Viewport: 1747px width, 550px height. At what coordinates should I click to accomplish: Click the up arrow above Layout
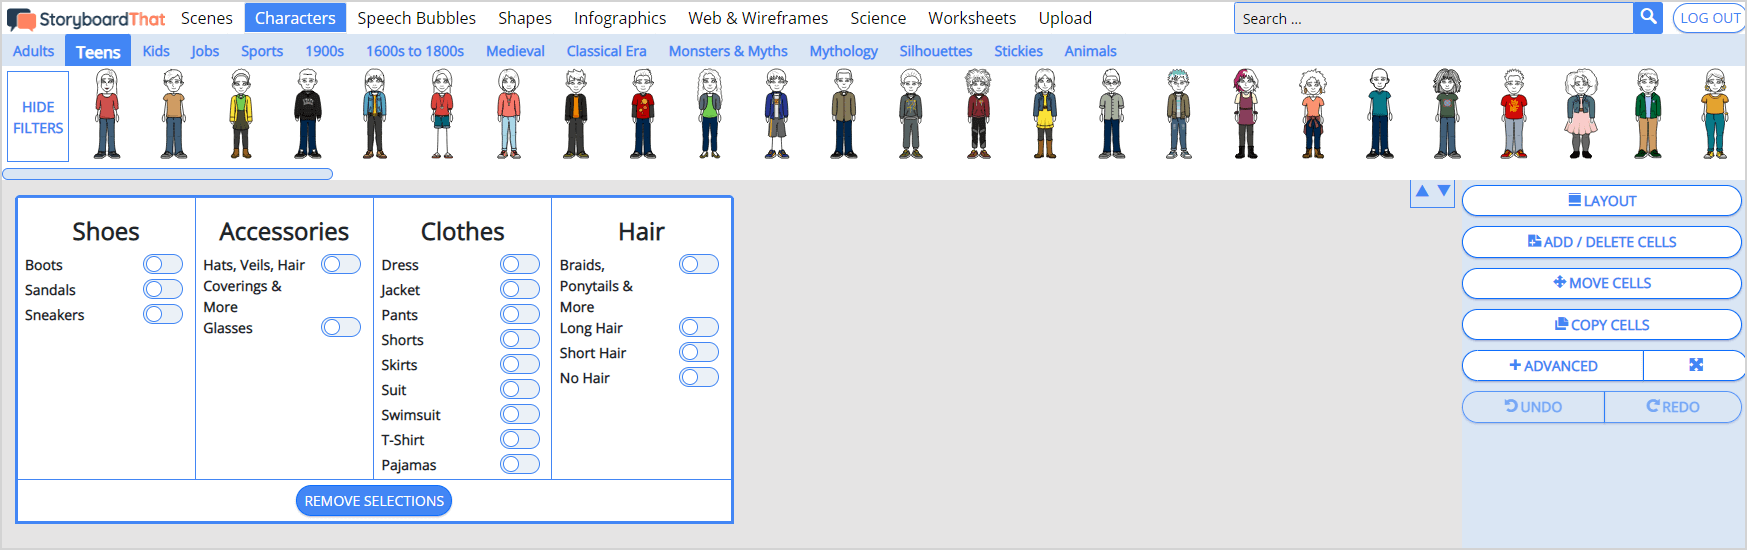(1422, 191)
